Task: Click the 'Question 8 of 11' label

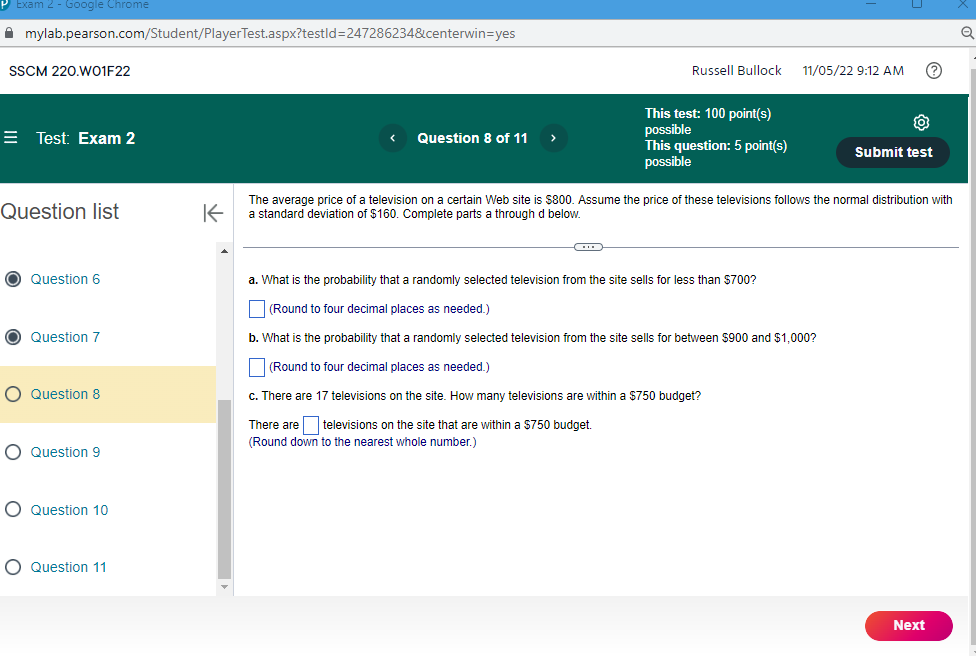Action: [x=472, y=138]
